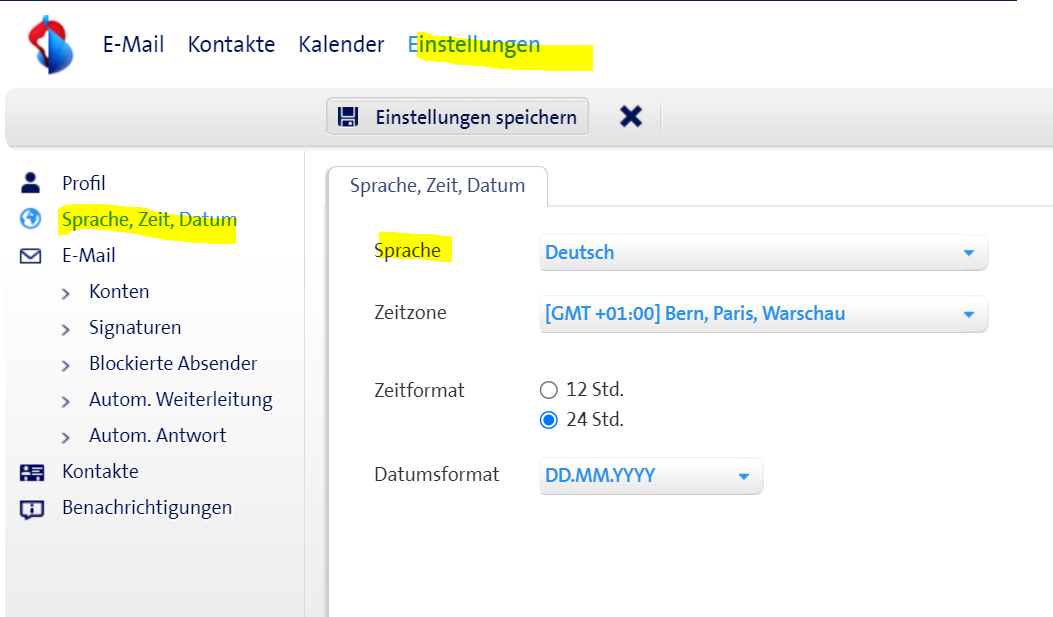The image size is (1053, 617).
Task: Click the globe icon for language settings
Action: tap(31, 219)
